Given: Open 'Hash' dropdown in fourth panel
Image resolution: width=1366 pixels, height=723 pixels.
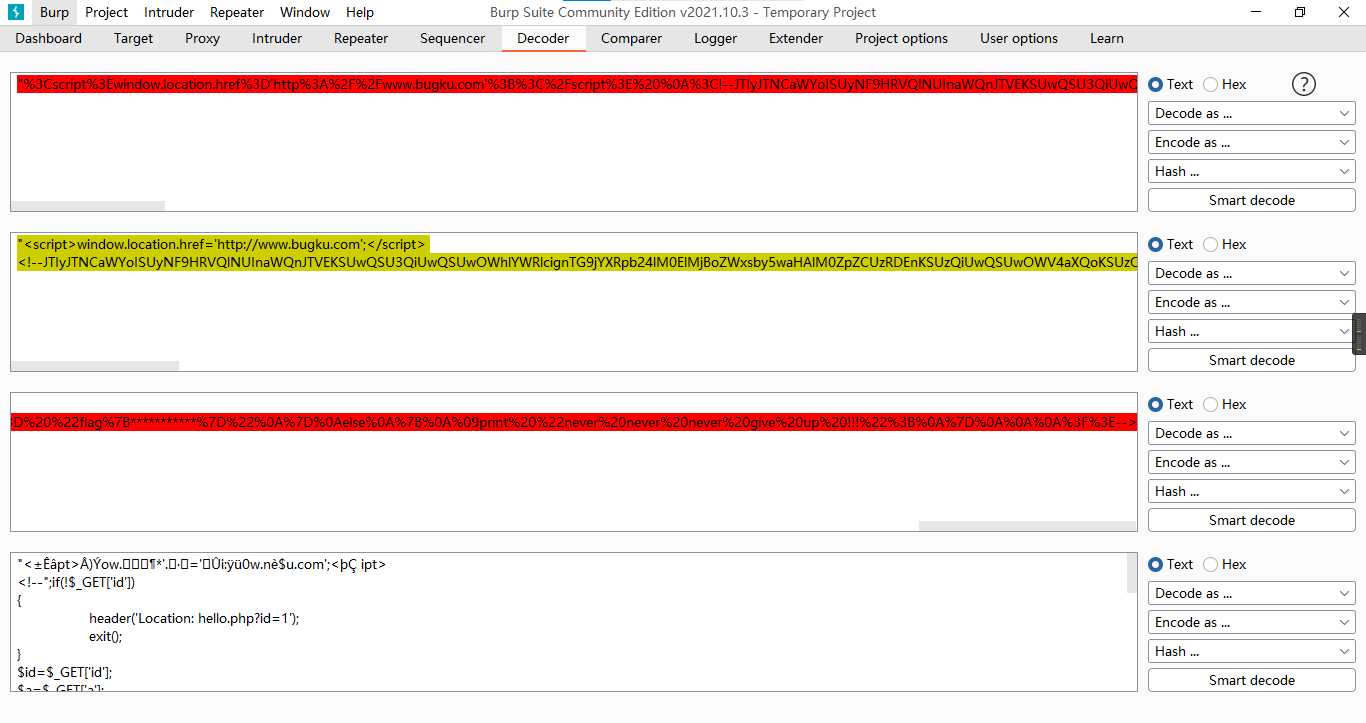Looking at the screenshot, I should 1252,651.
